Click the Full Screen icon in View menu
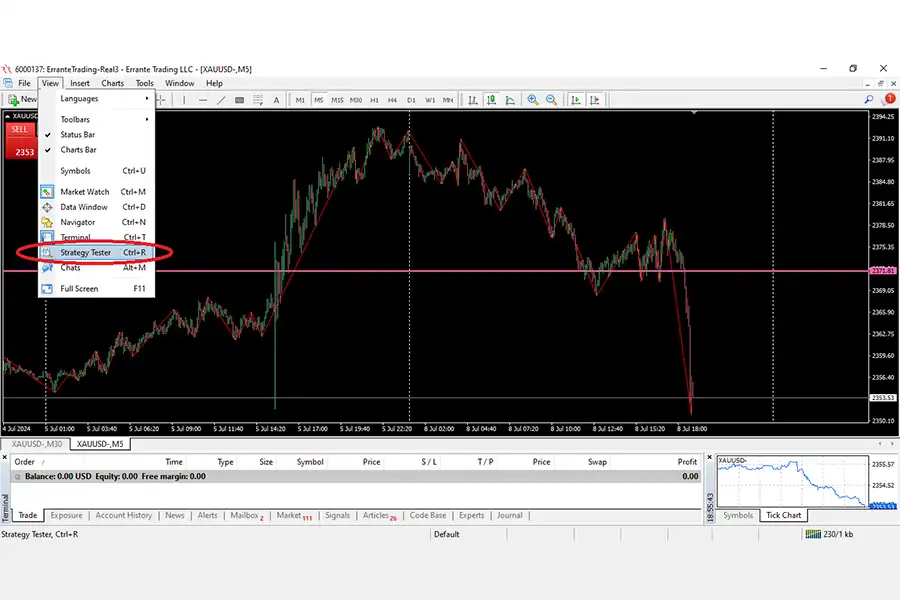Viewport: 900px width, 600px height. (47, 289)
